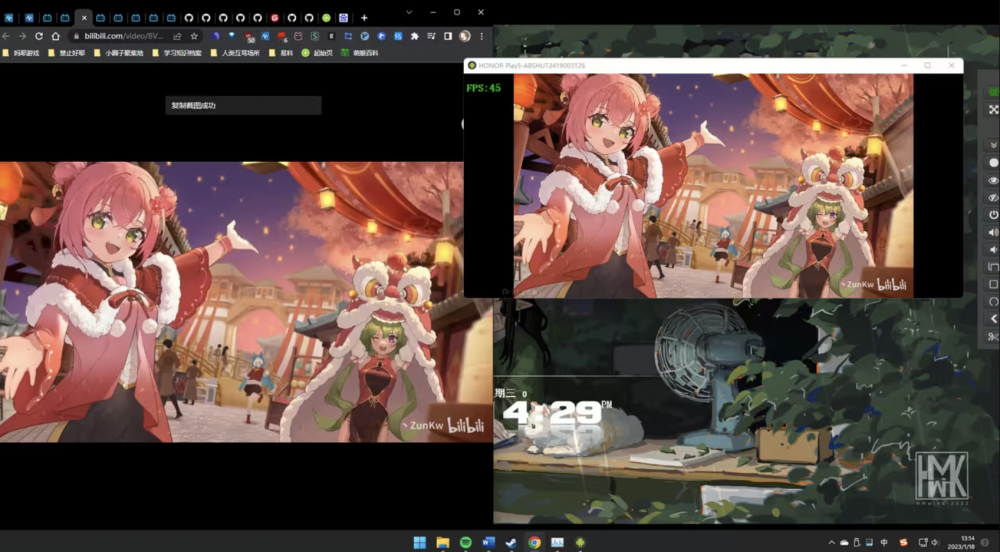
Task: Open a new Chrome tab
Action: pyautogui.click(x=364, y=18)
